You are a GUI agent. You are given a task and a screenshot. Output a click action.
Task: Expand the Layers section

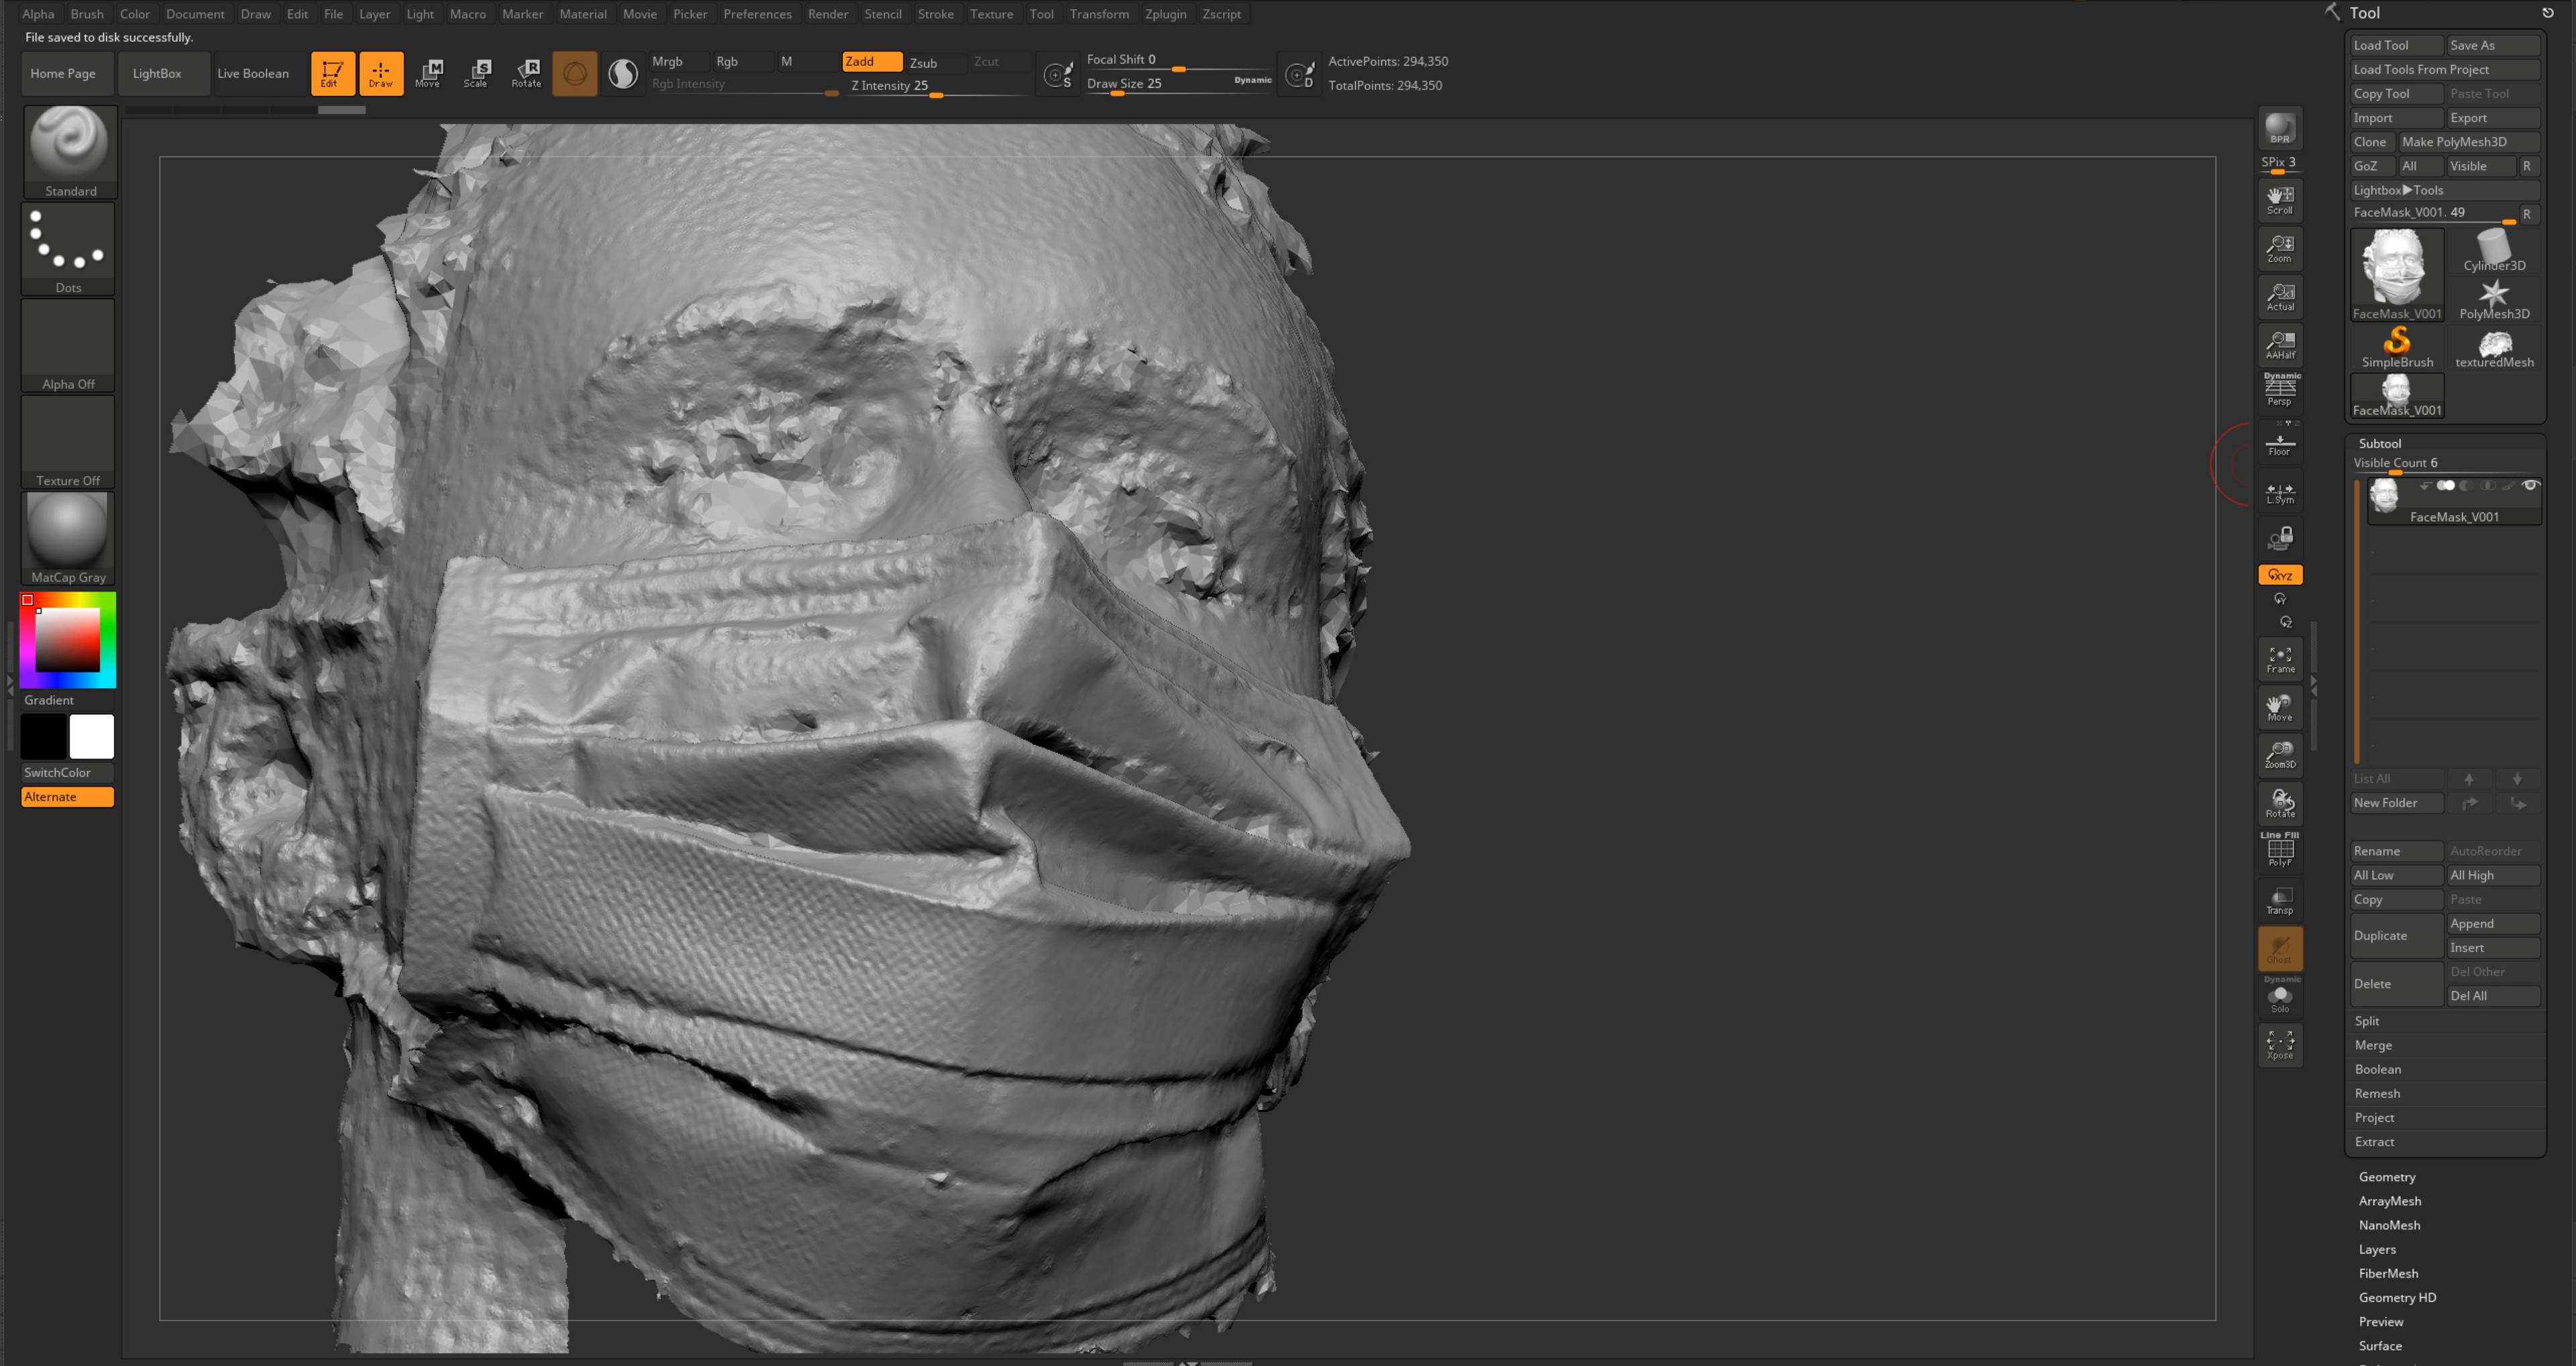[x=2377, y=1249]
